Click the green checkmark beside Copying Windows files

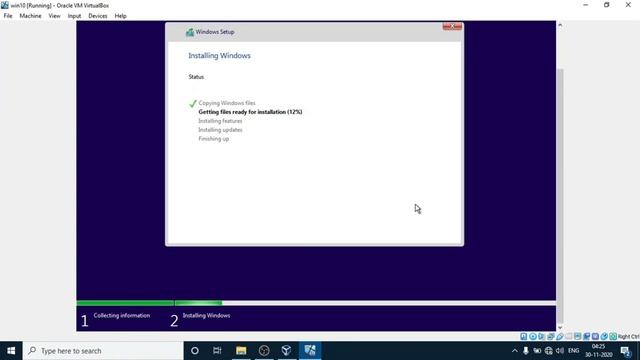pos(193,104)
